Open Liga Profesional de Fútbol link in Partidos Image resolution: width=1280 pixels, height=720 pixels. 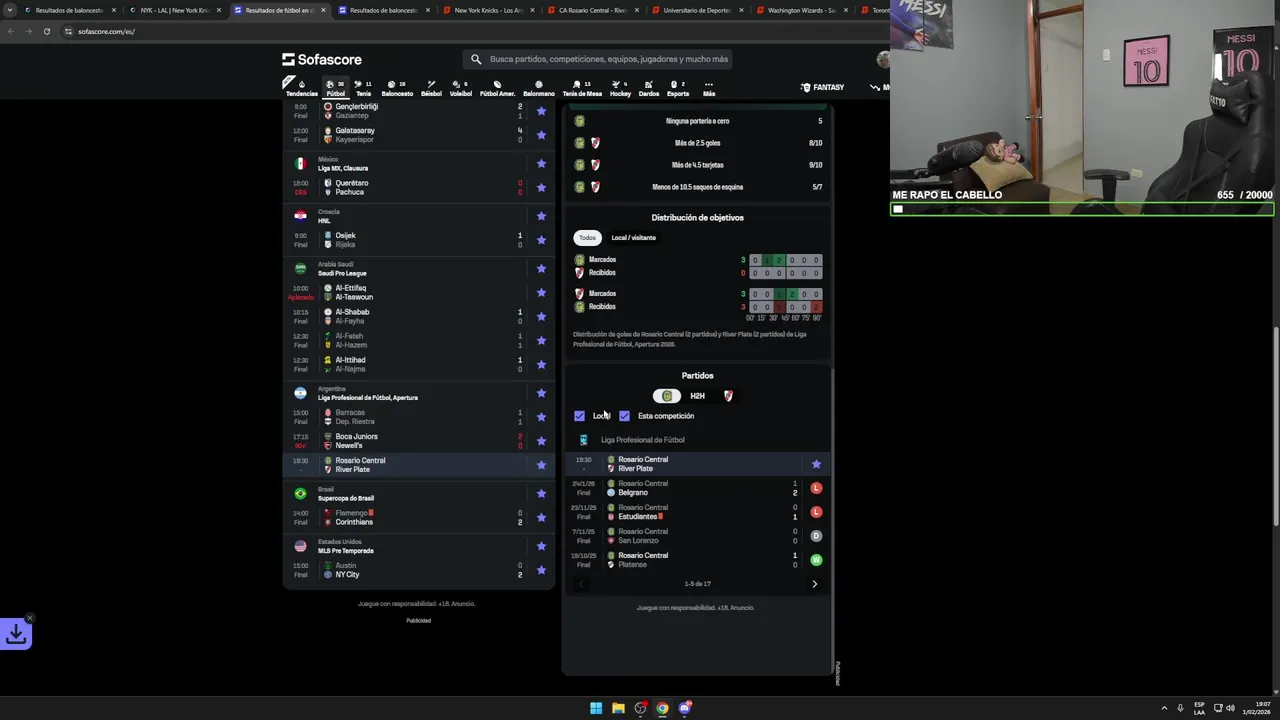coord(643,440)
